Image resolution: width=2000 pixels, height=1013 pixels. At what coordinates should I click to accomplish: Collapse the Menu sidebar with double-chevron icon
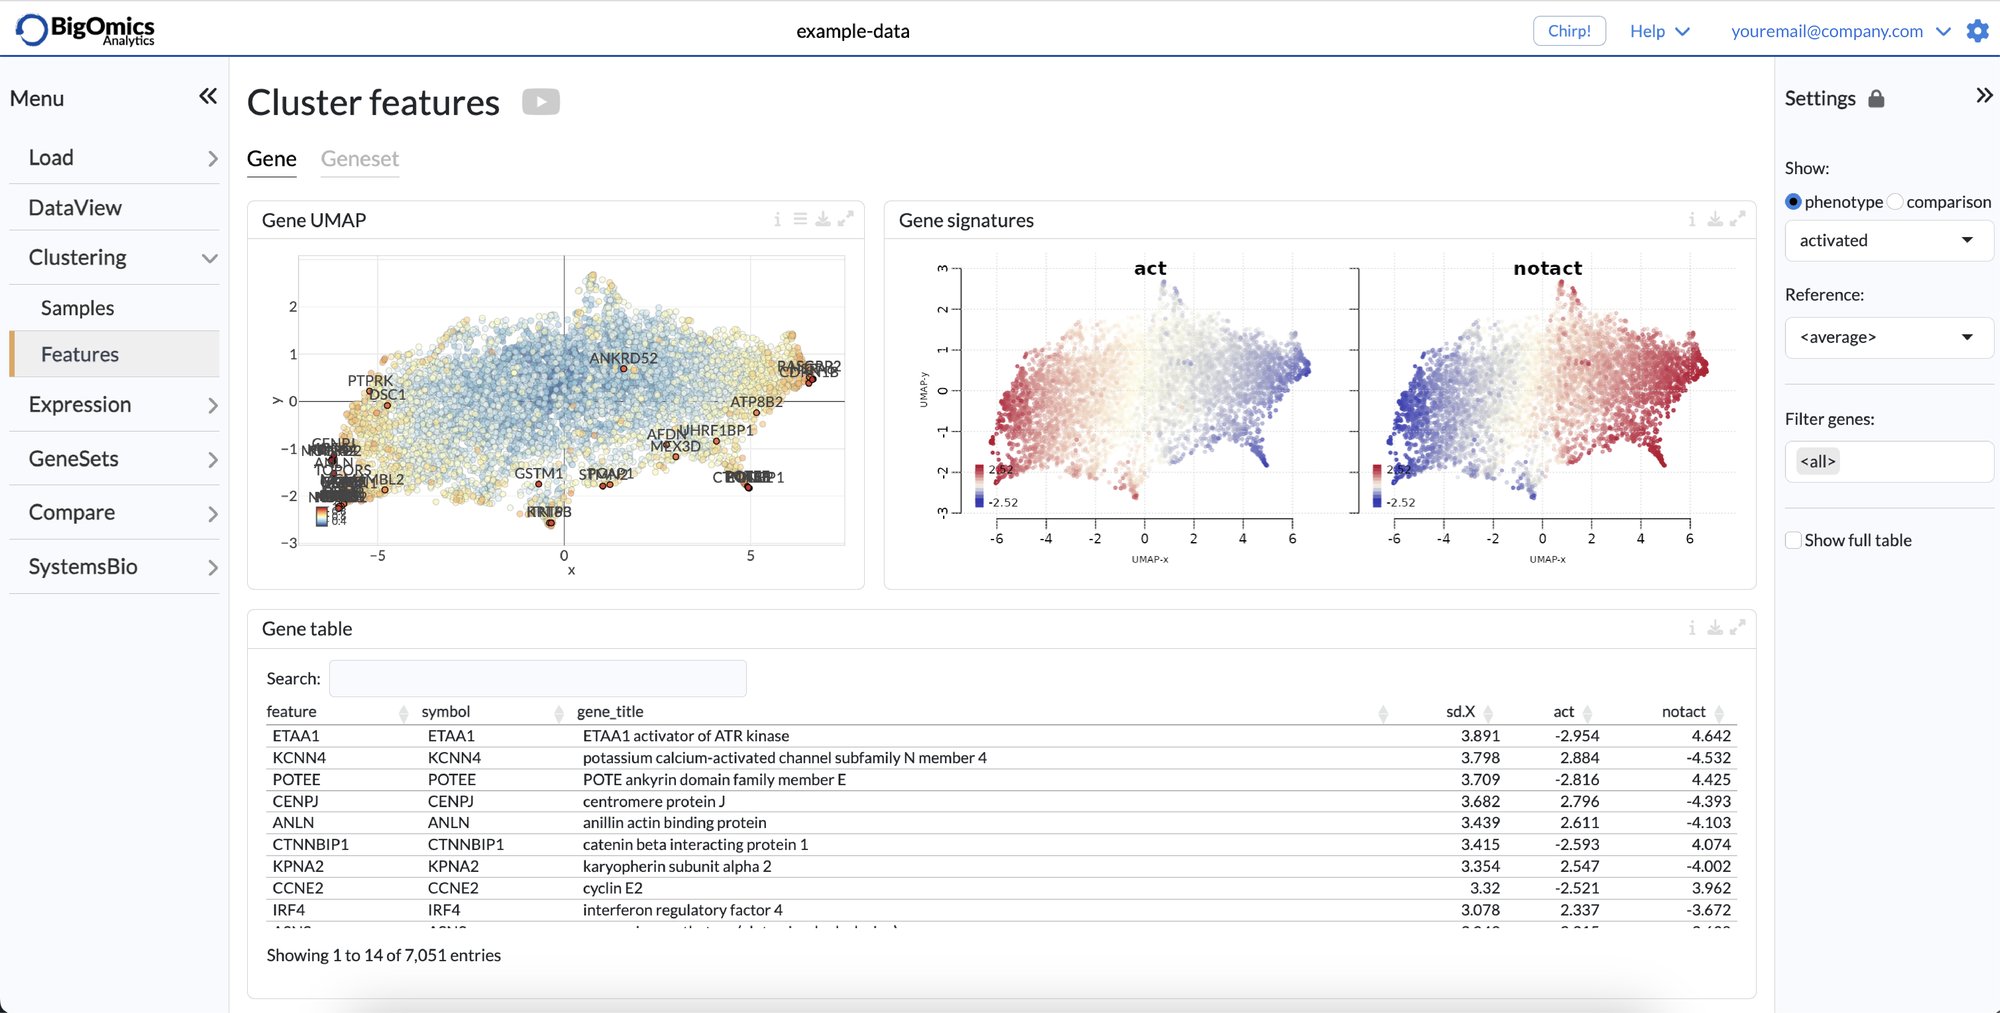pos(208,96)
